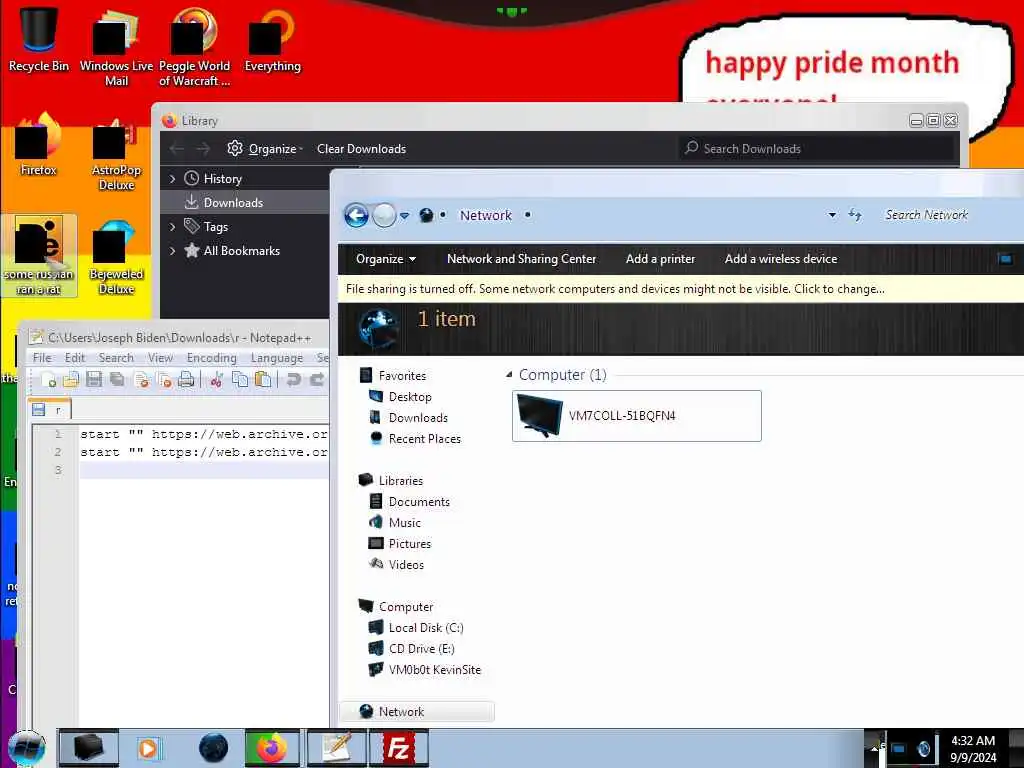Switch to Firefox from the taskbar
Image resolution: width=1024 pixels, height=768 pixels.
[x=272, y=748]
